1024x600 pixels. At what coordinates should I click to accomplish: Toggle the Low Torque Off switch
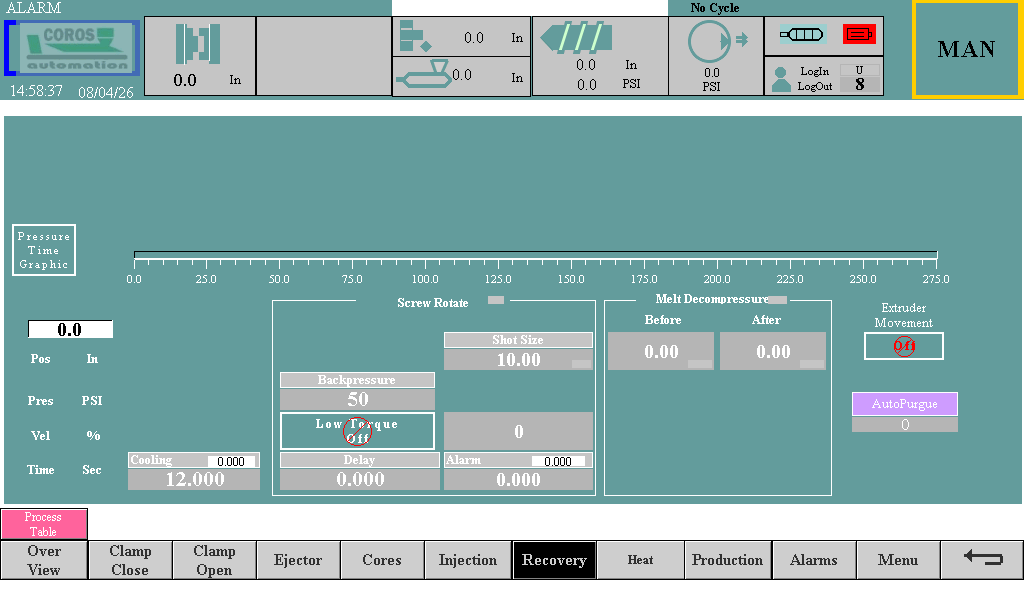click(357, 431)
